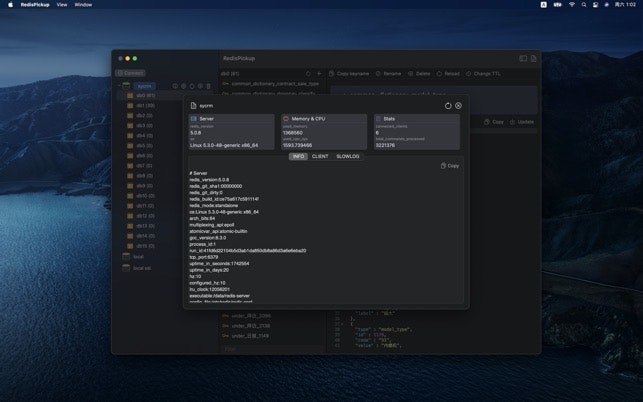Viewport: 643px width, 402px height.
Task: Open db4 database in sidebar
Action: tap(144, 135)
